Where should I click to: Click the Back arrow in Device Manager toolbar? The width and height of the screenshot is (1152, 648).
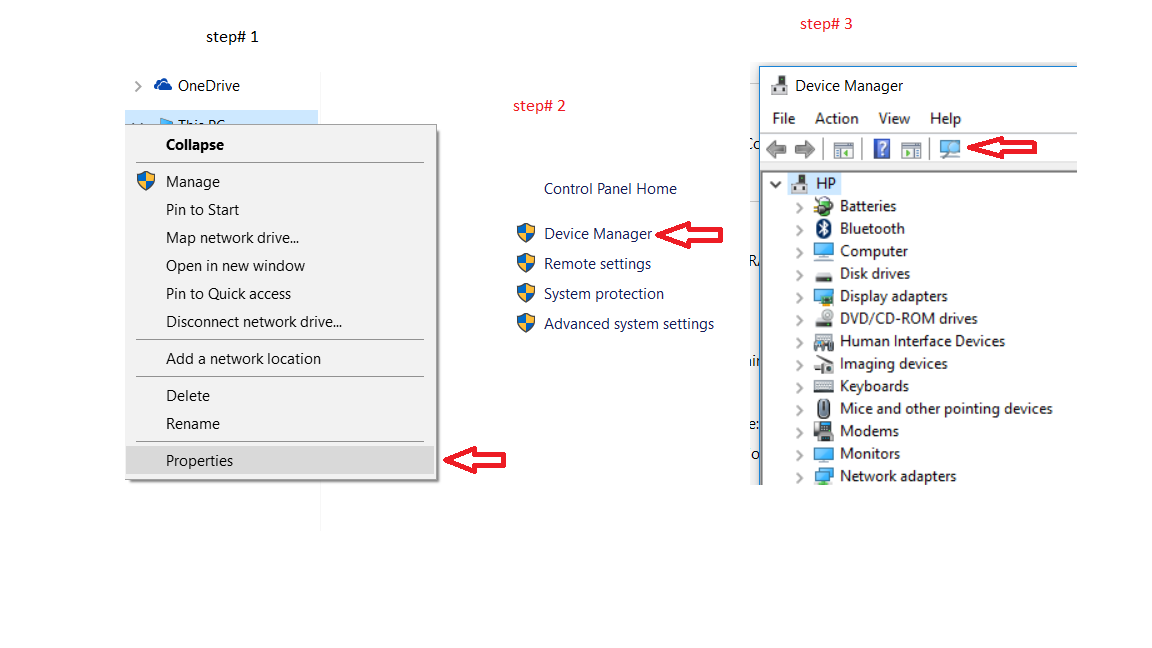click(x=777, y=150)
